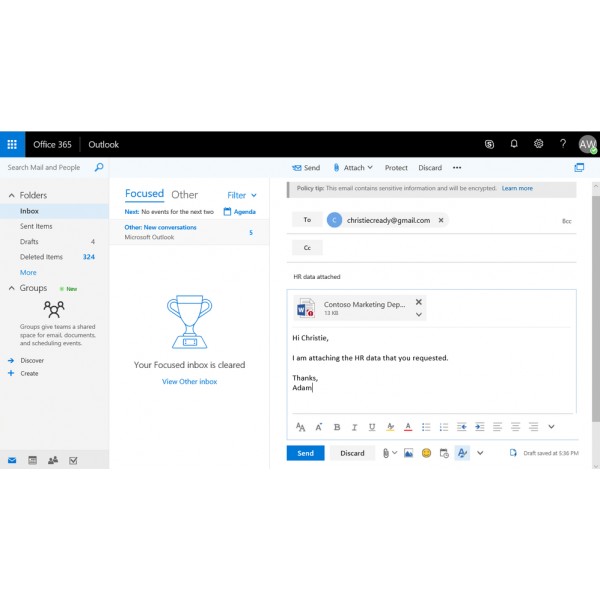Screen dimensions: 600x600
Task: Open Calendar from bottom navigation
Action: 32,460
